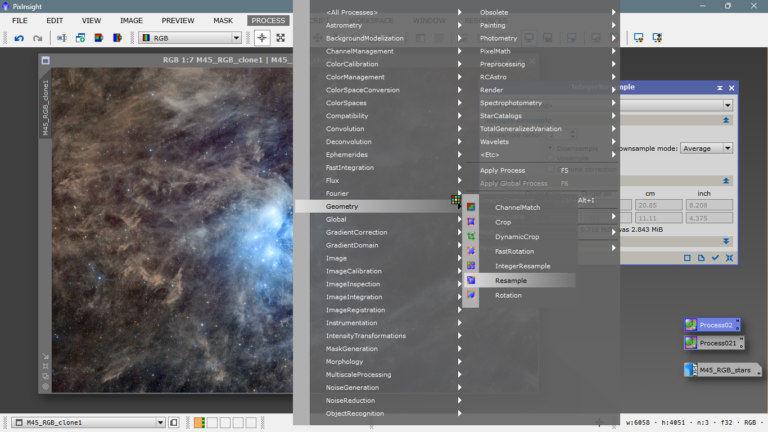768x432 pixels.
Task: Open the FILE menu
Action: point(20,20)
